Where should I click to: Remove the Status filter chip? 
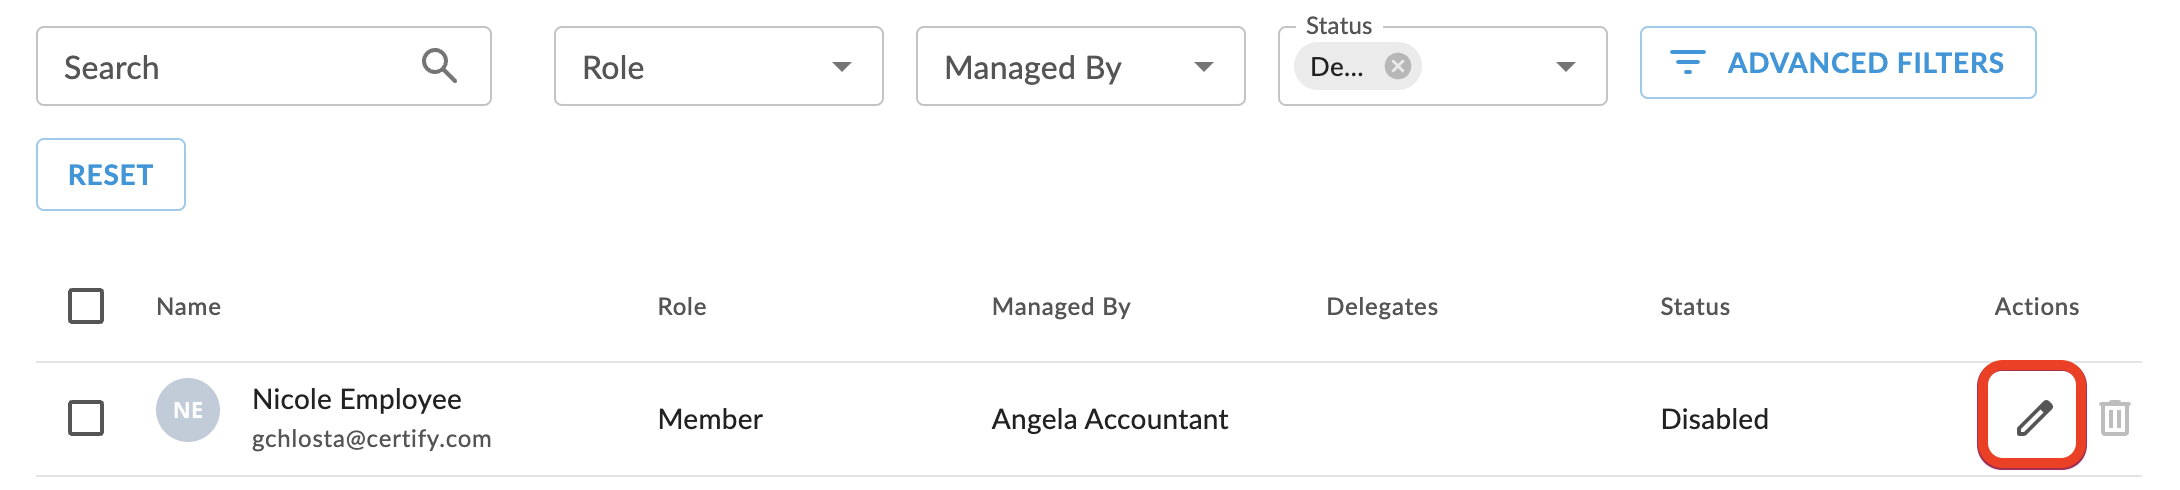tap(1397, 66)
